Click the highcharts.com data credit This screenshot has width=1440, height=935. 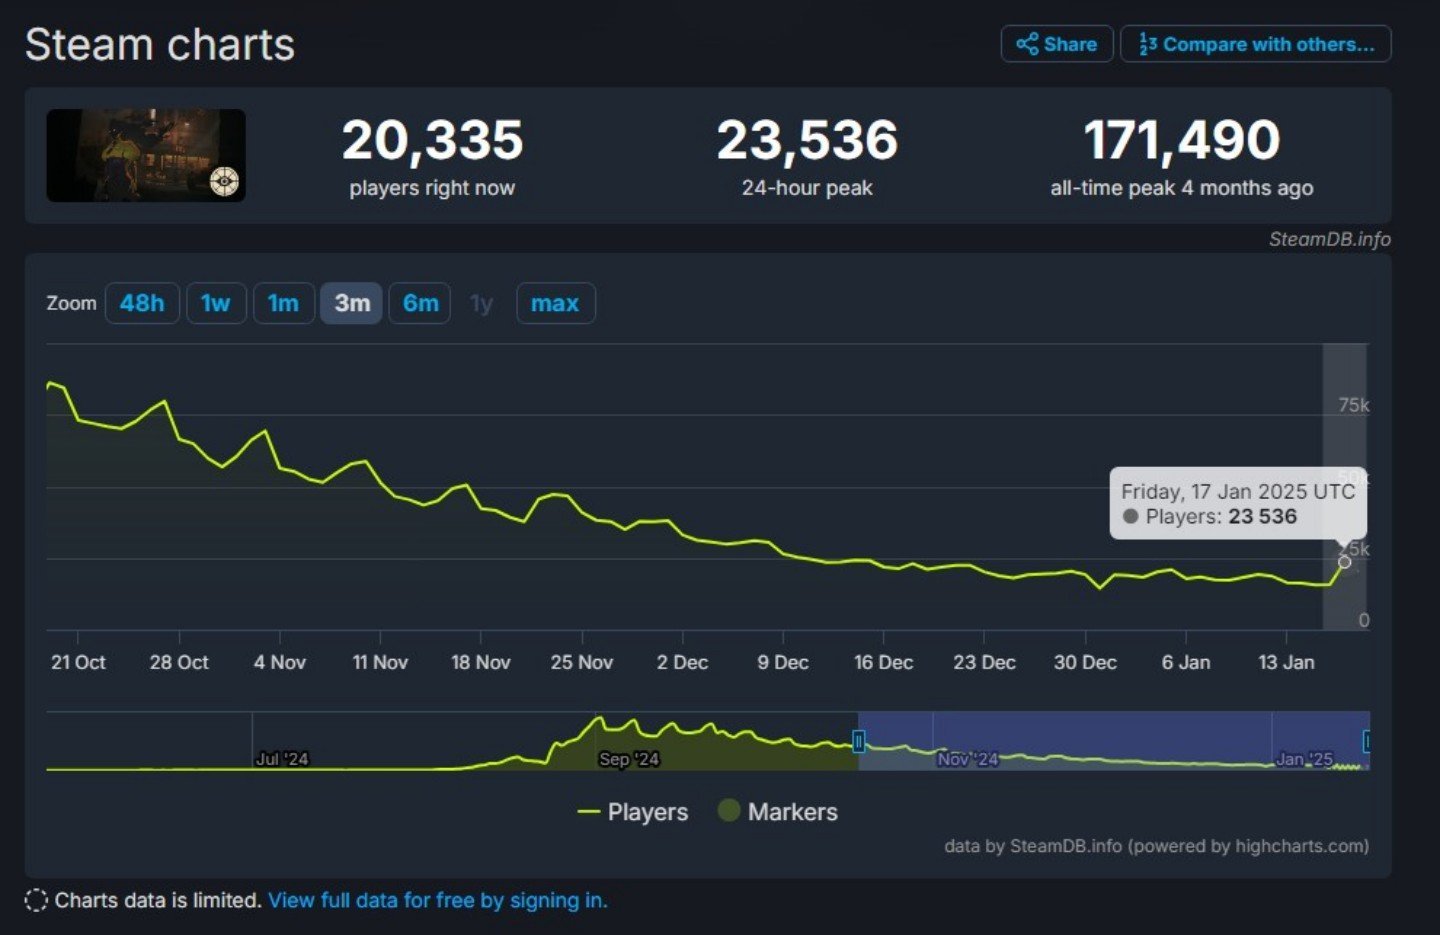1156,846
